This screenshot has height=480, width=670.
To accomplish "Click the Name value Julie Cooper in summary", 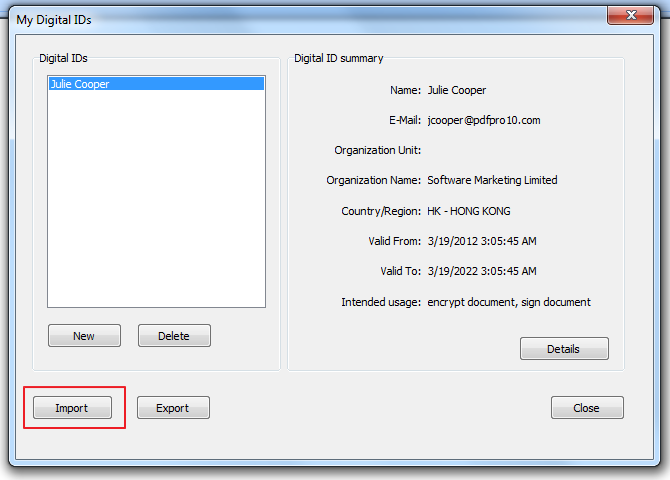I will click(456, 90).
